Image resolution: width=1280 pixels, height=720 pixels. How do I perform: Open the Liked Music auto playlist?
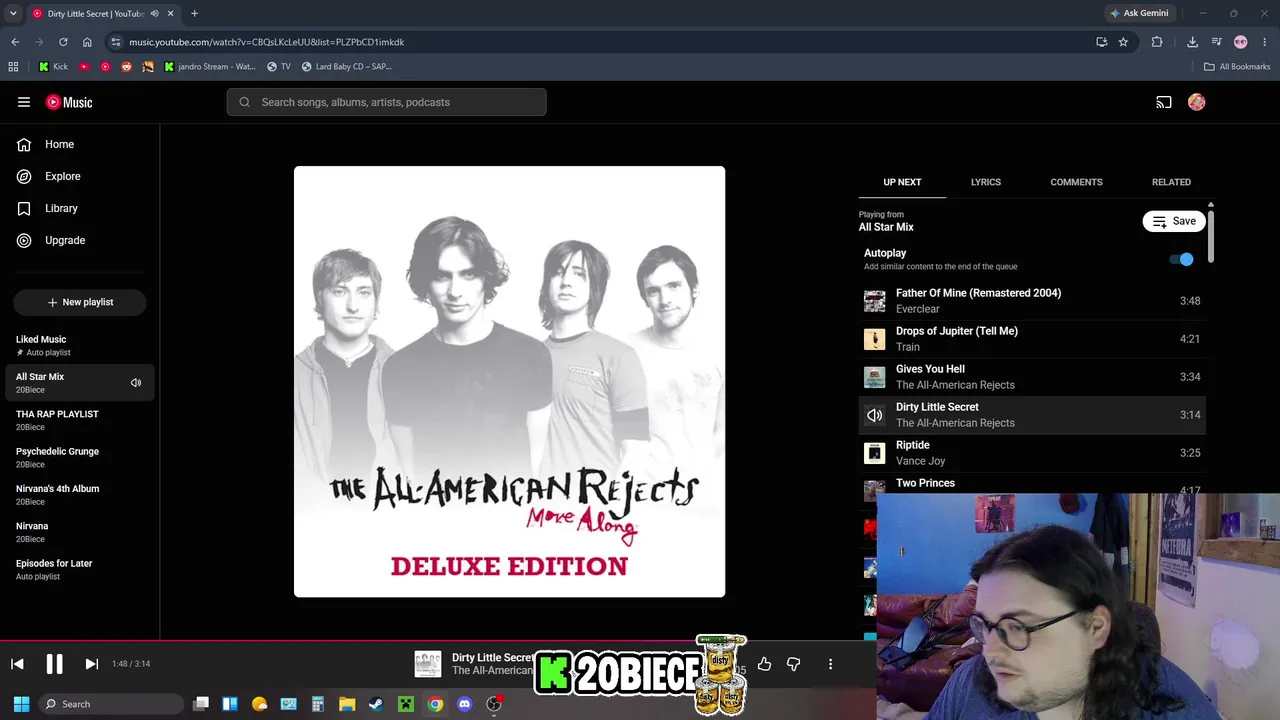tap(80, 345)
